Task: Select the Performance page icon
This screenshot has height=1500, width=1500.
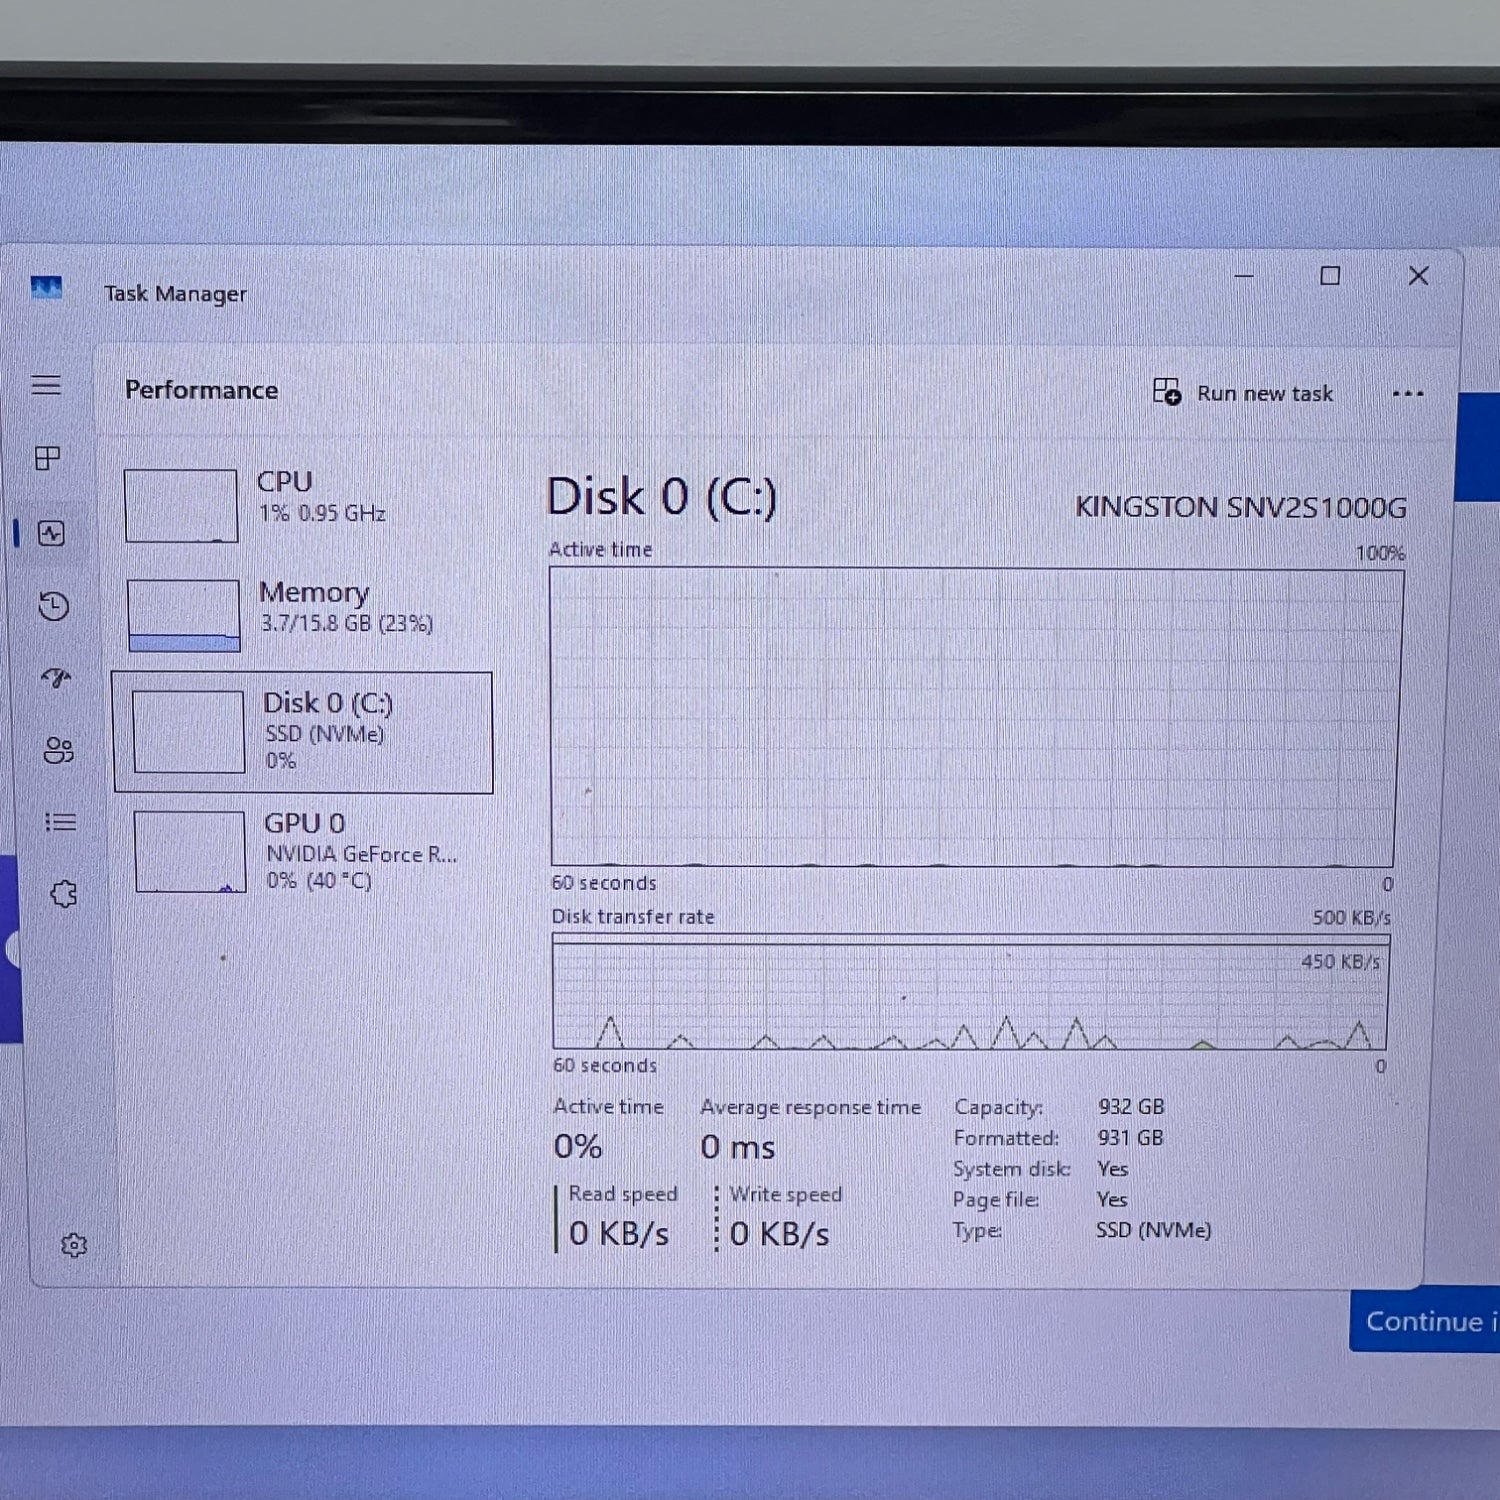Action: pyautogui.click(x=52, y=533)
